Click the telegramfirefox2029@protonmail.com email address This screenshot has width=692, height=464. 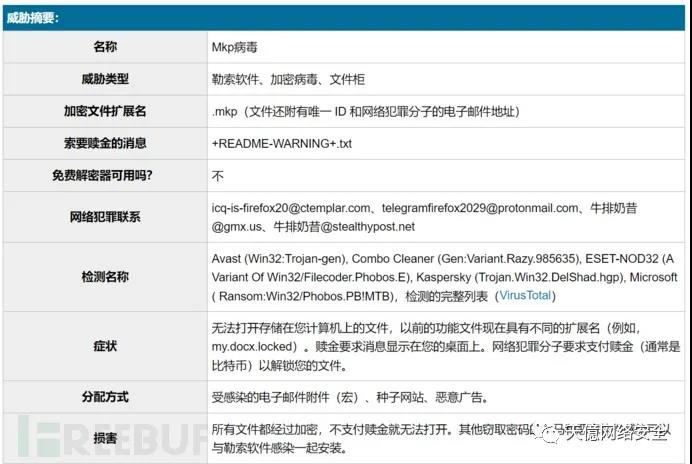[x=475, y=208]
